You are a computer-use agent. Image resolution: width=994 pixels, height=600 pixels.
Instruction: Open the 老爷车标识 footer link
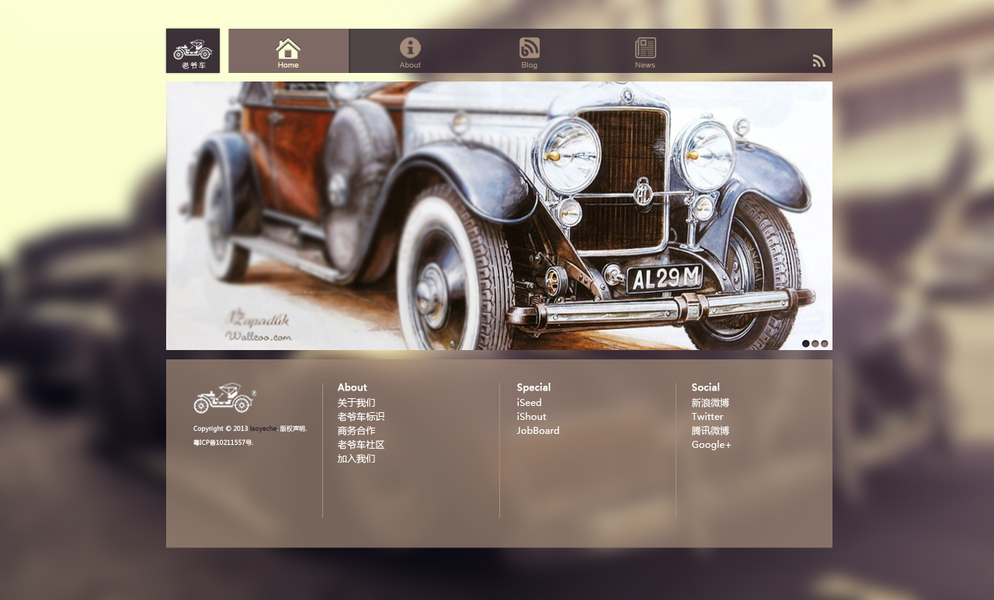coord(361,417)
